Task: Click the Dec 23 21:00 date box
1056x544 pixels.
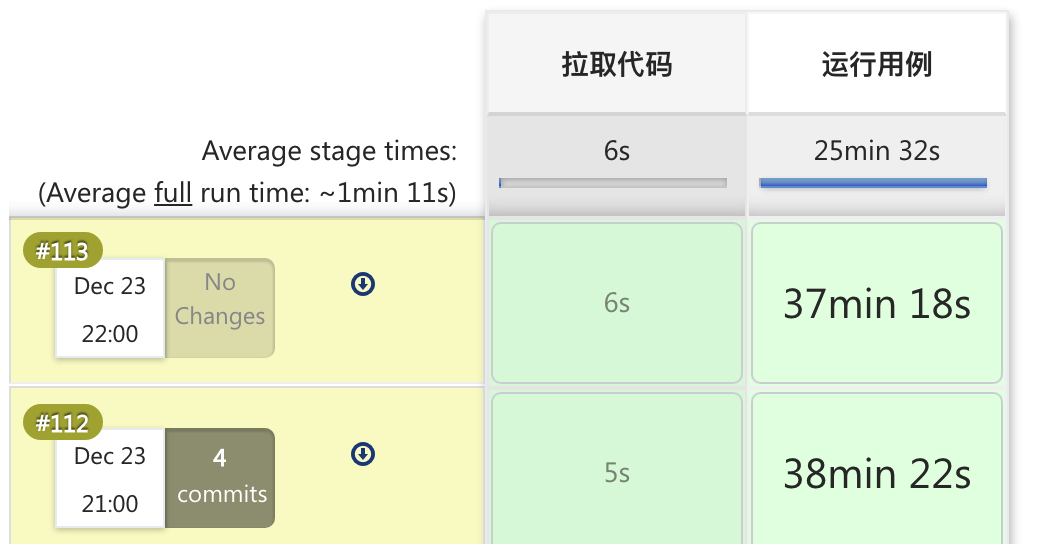Action: pos(110,479)
